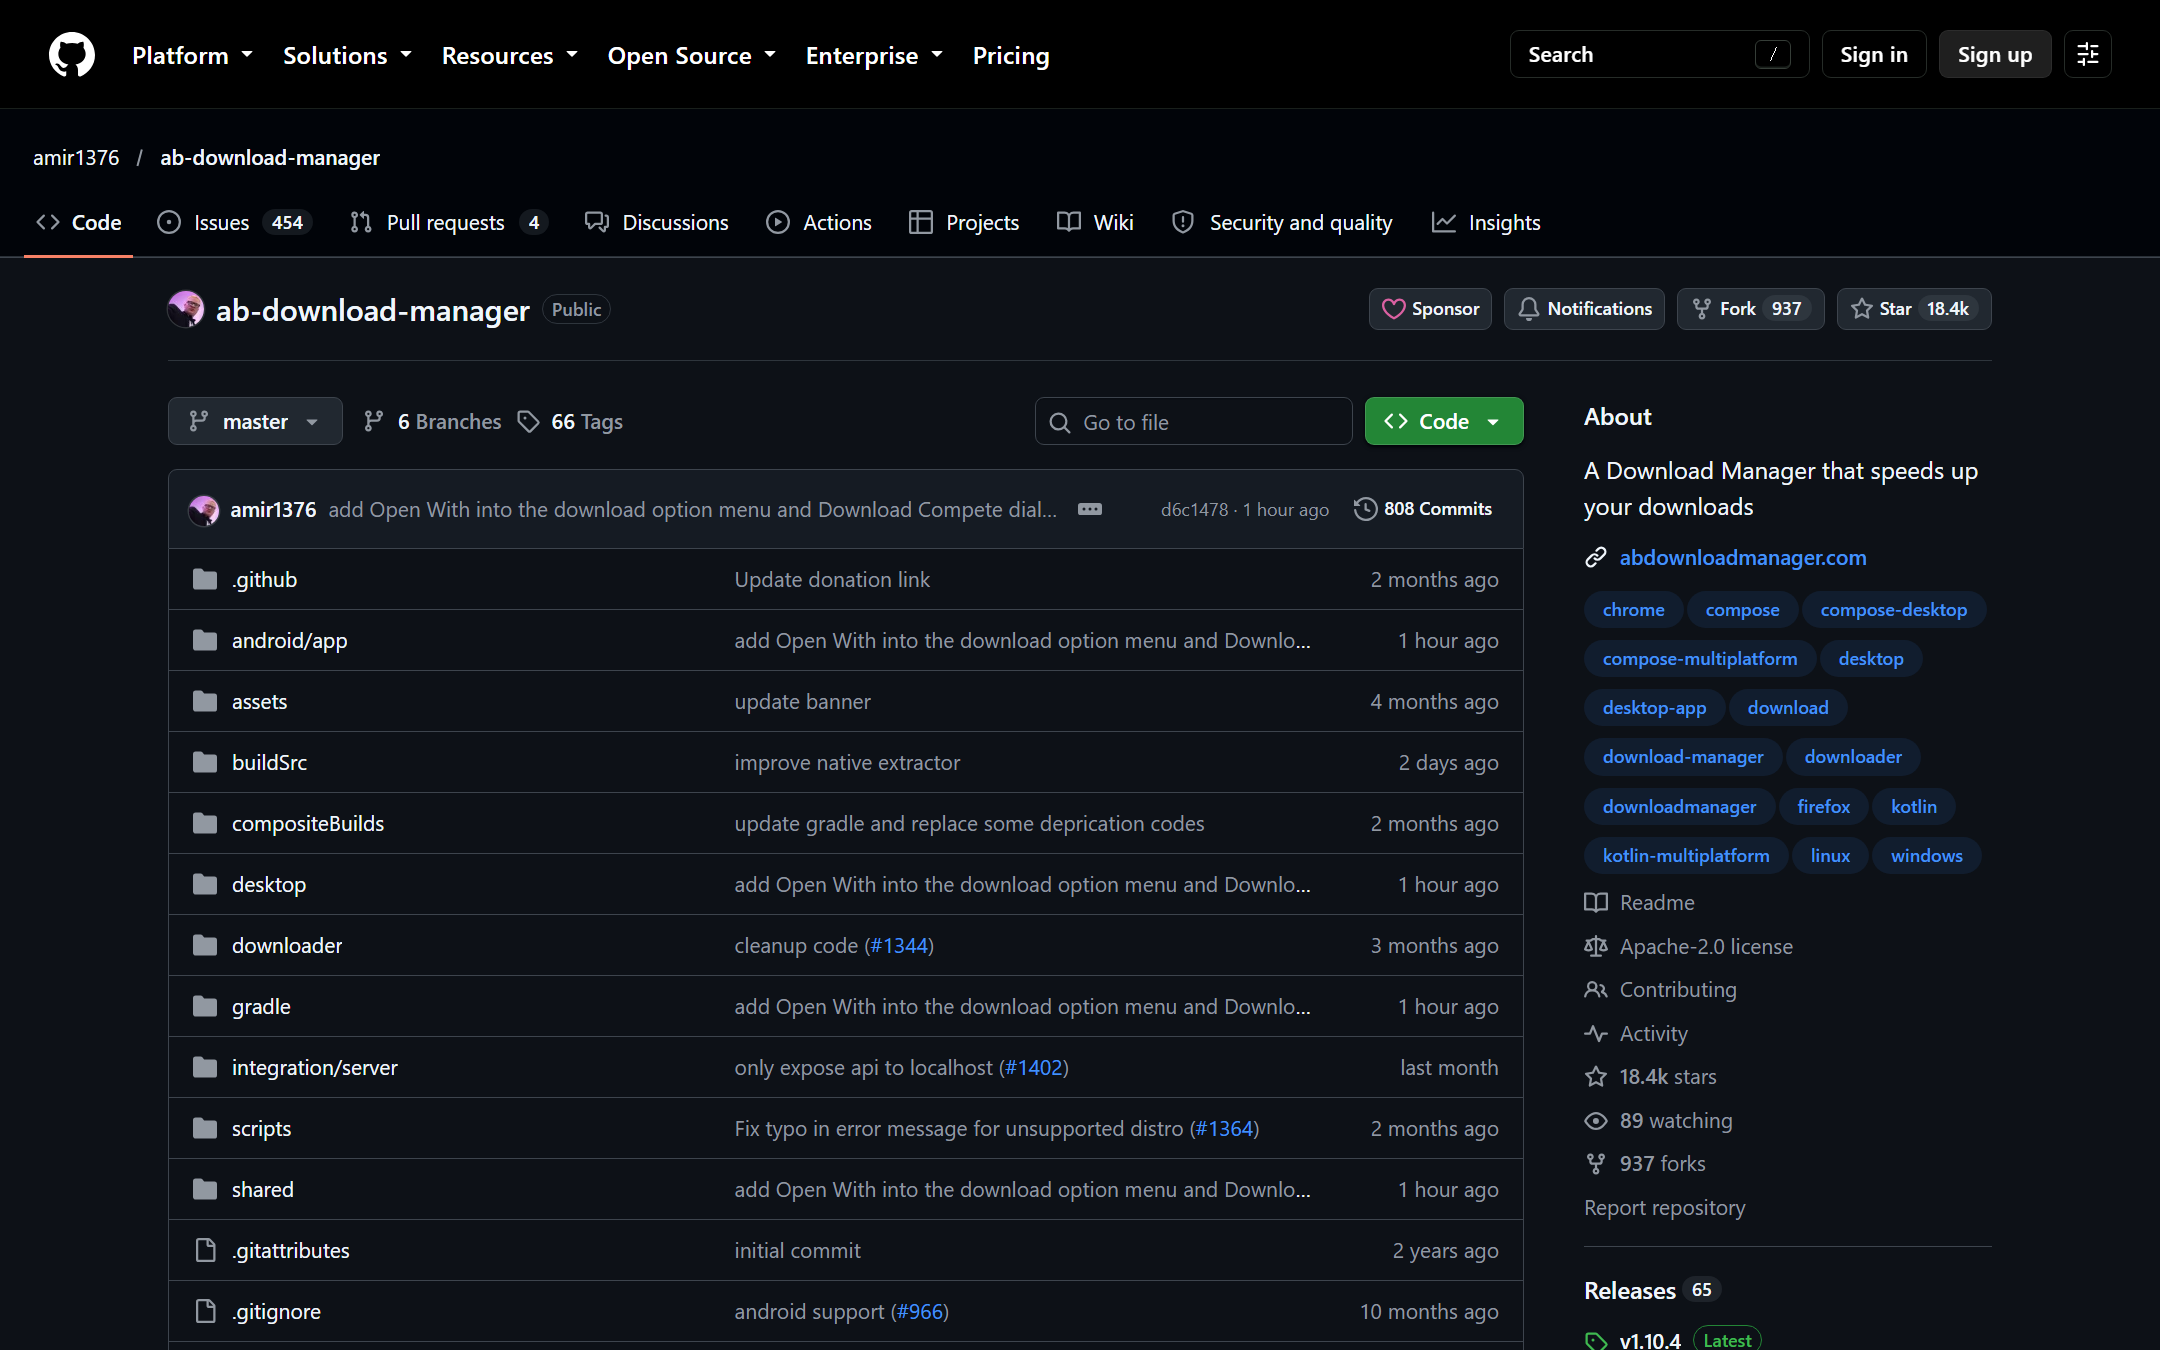This screenshot has height=1350, width=2160.
Task: Click the GitHub logo icon
Action: pyautogui.click(x=72, y=54)
